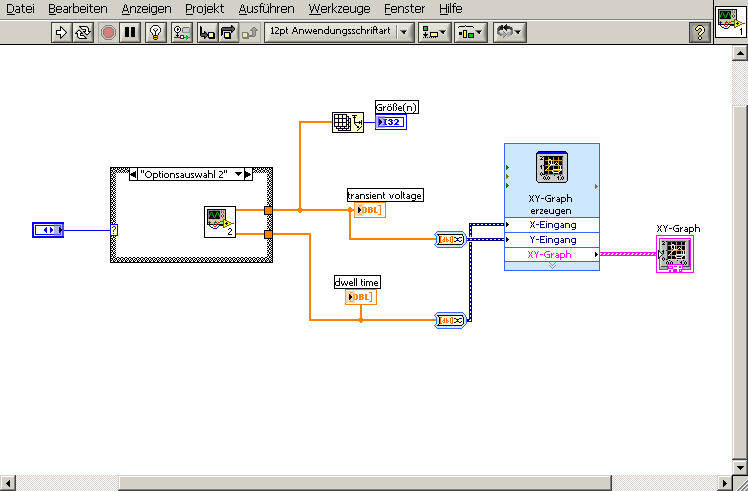The height and width of the screenshot is (491, 748).
Task: Open the Anzeigen menu
Action: pos(146,9)
